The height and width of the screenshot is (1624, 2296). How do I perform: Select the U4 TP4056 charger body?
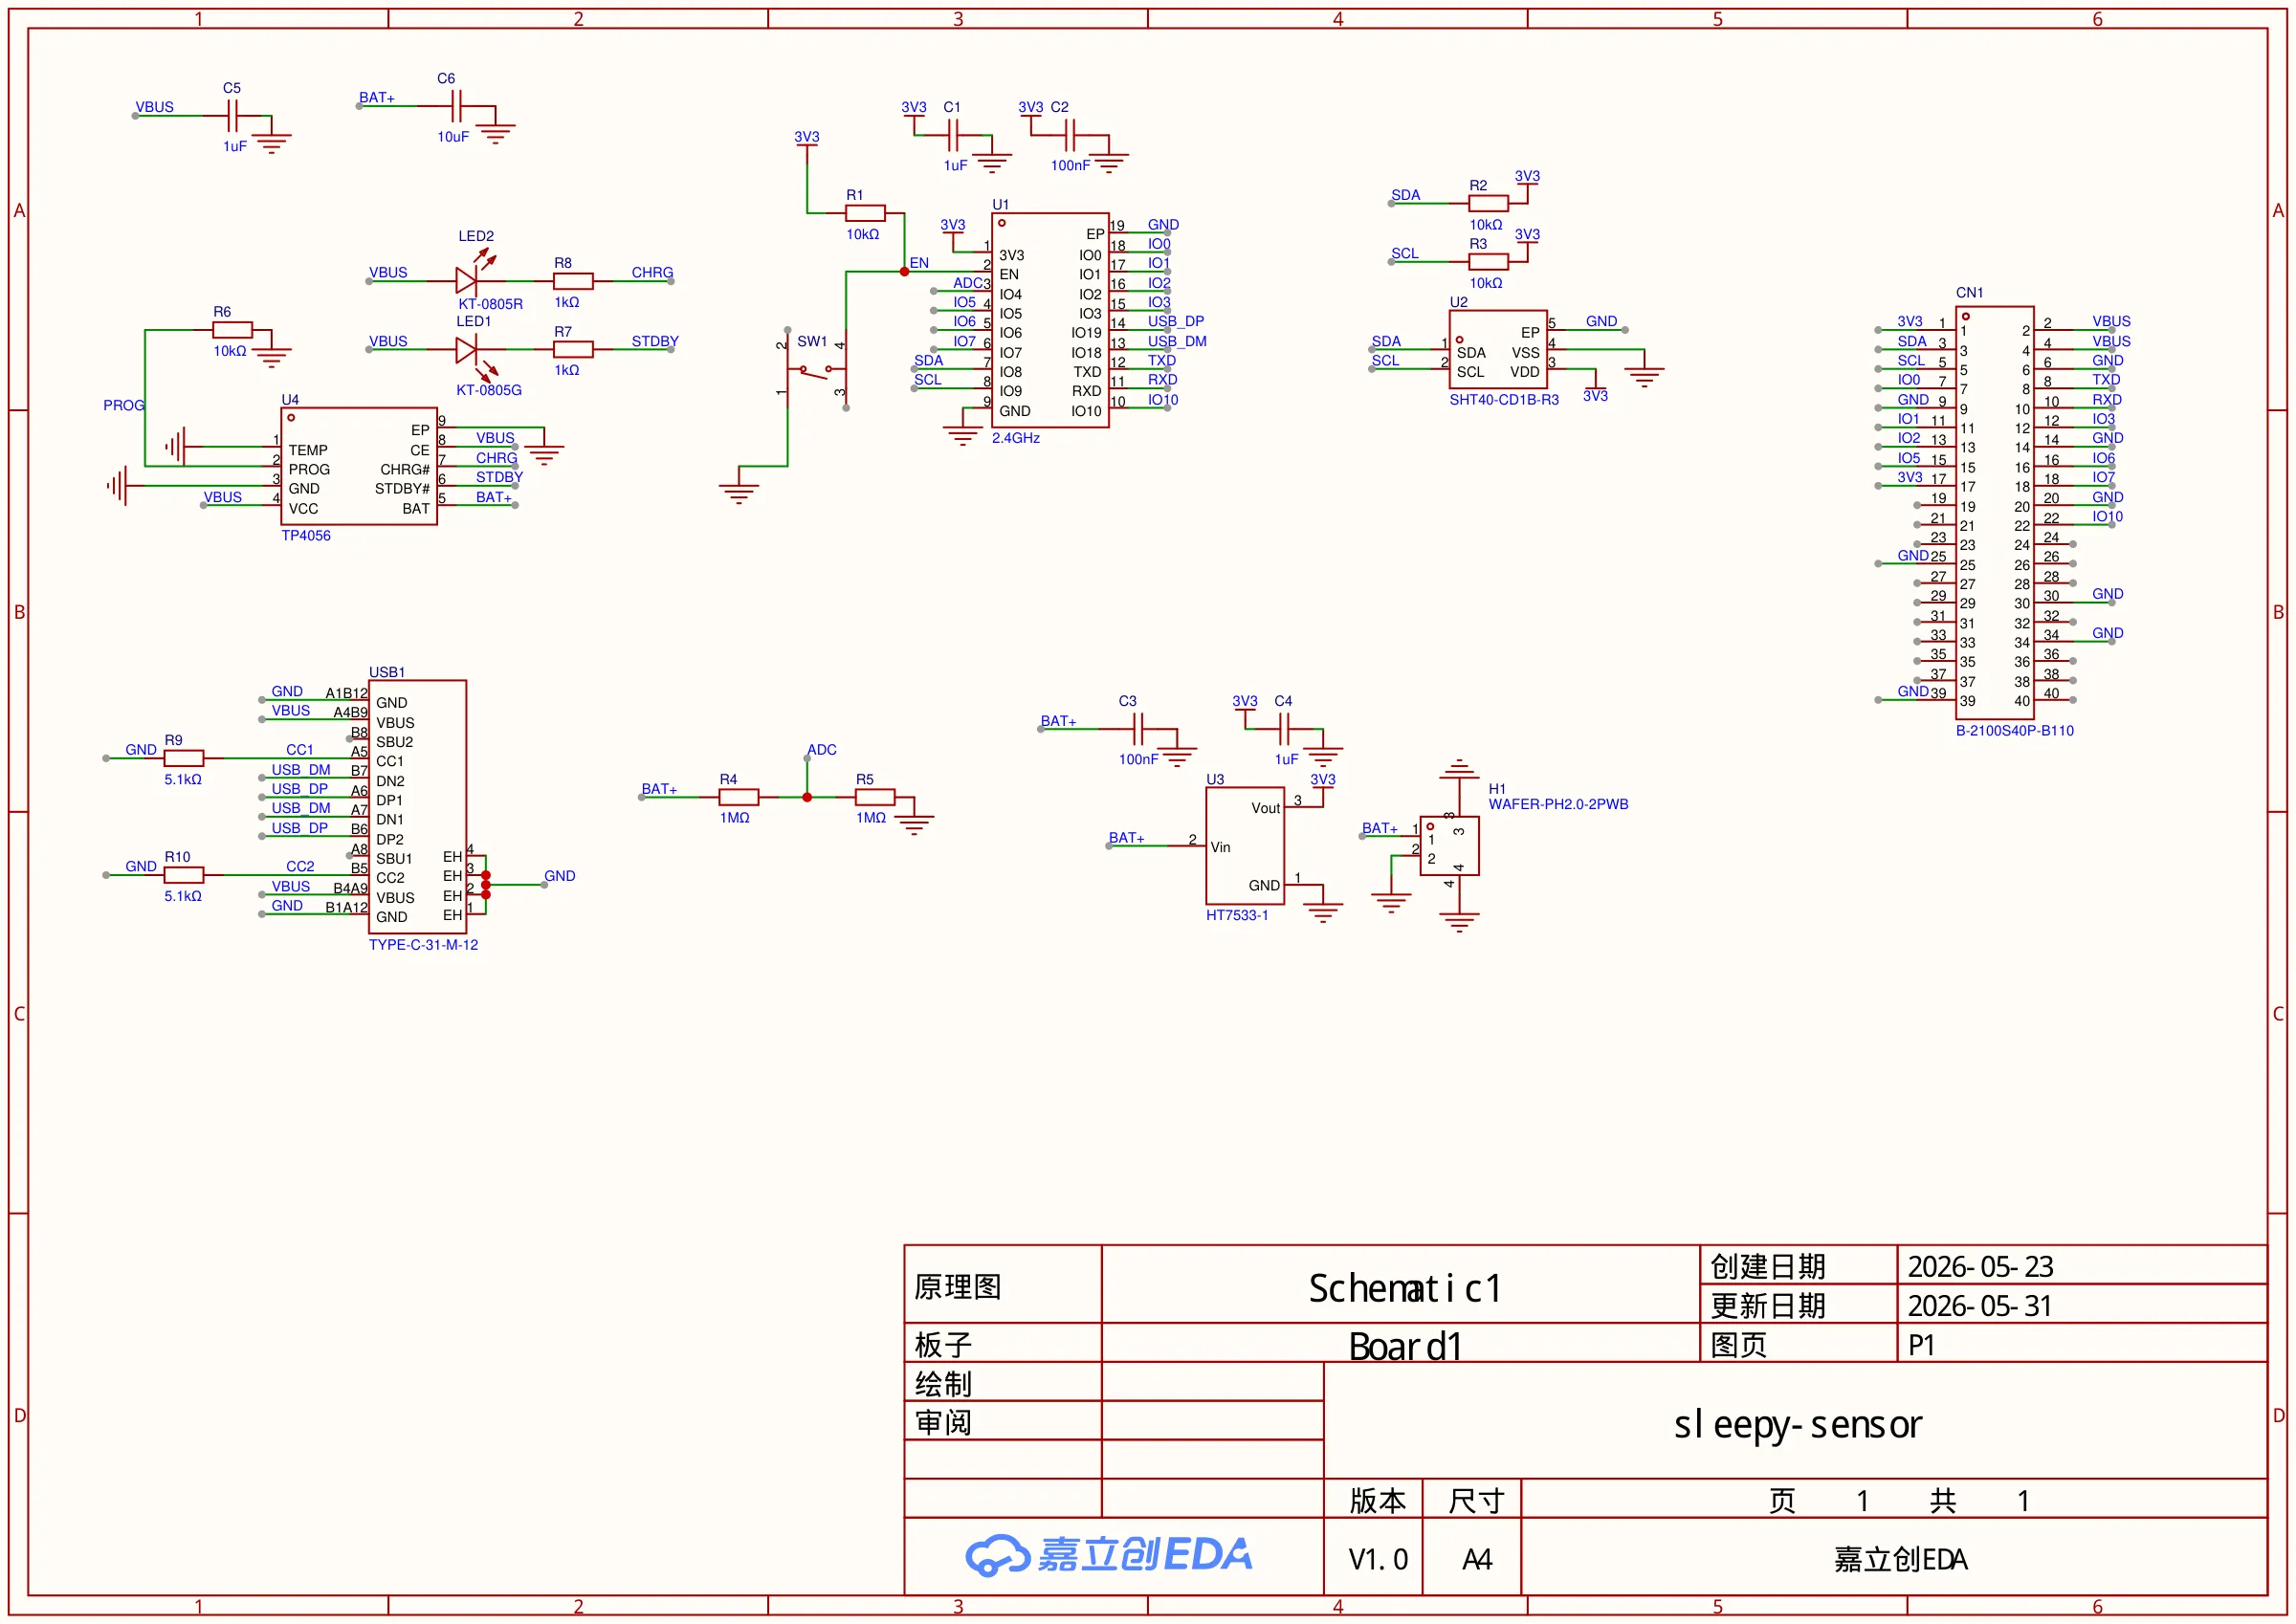tap(359, 466)
